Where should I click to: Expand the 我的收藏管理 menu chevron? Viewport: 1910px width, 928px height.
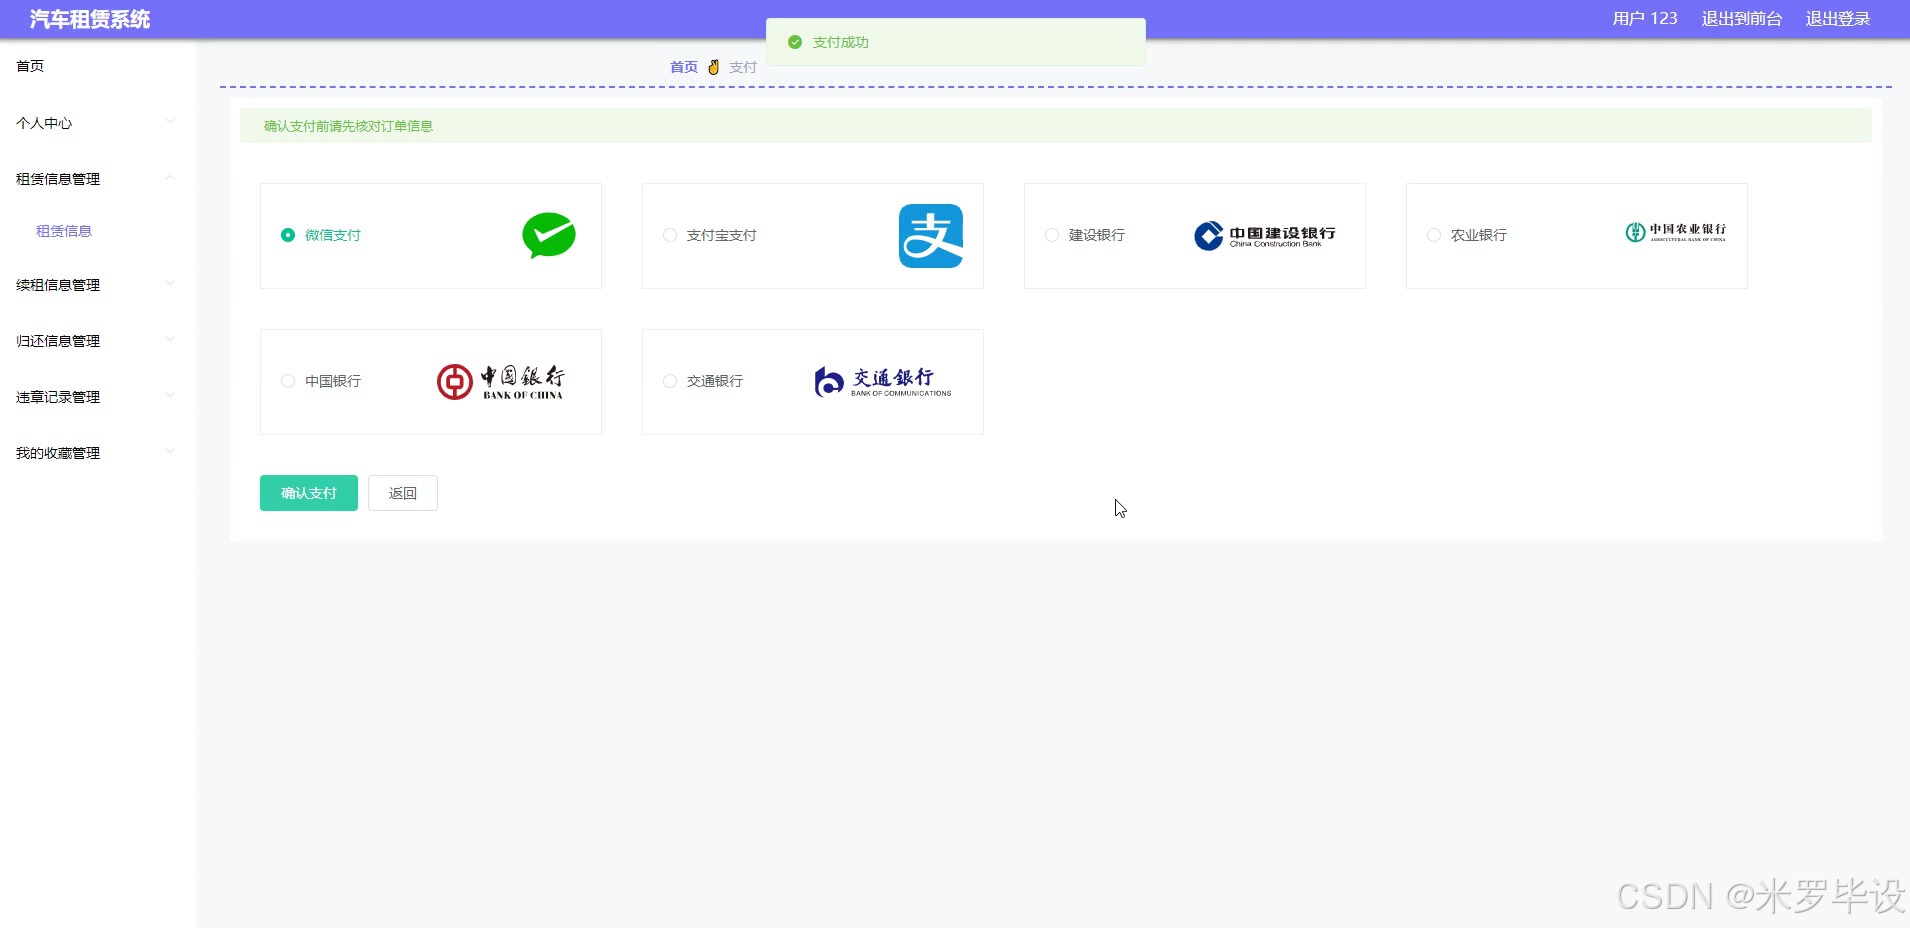tap(170, 452)
